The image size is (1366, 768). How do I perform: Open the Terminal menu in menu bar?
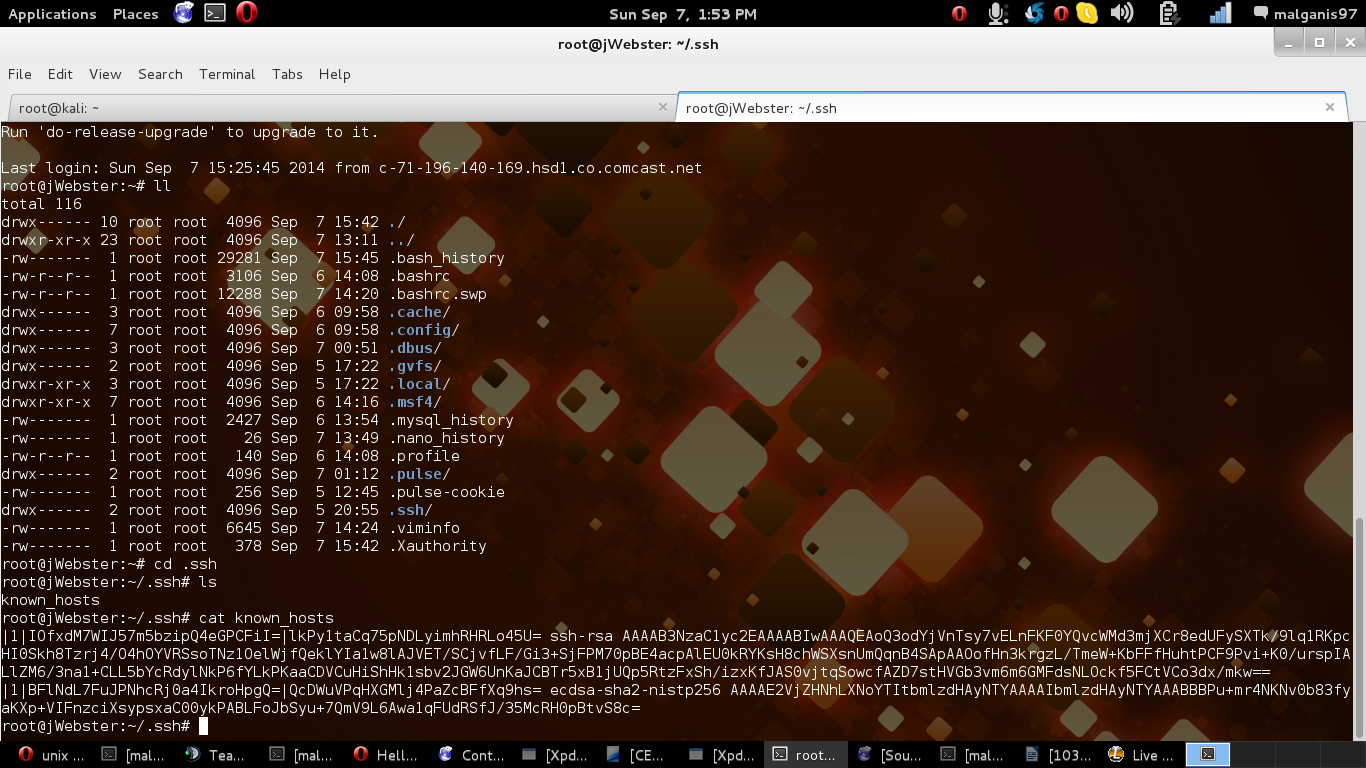pos(227,74)
